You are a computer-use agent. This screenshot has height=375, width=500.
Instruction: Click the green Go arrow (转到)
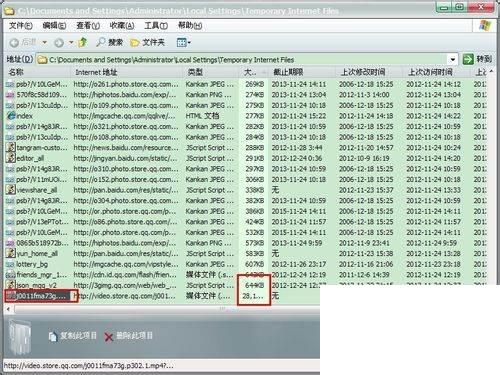click(x=468, y=59)
